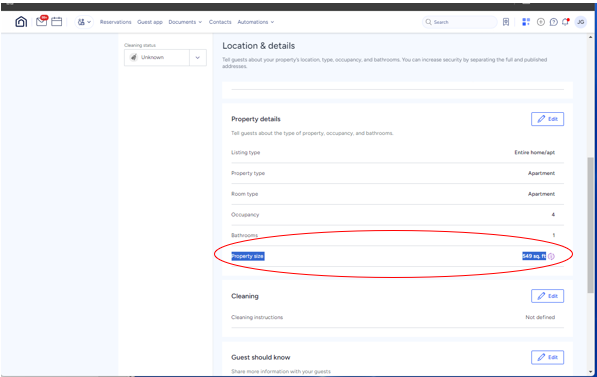Open the bookmark/notes icon near search

506,22
